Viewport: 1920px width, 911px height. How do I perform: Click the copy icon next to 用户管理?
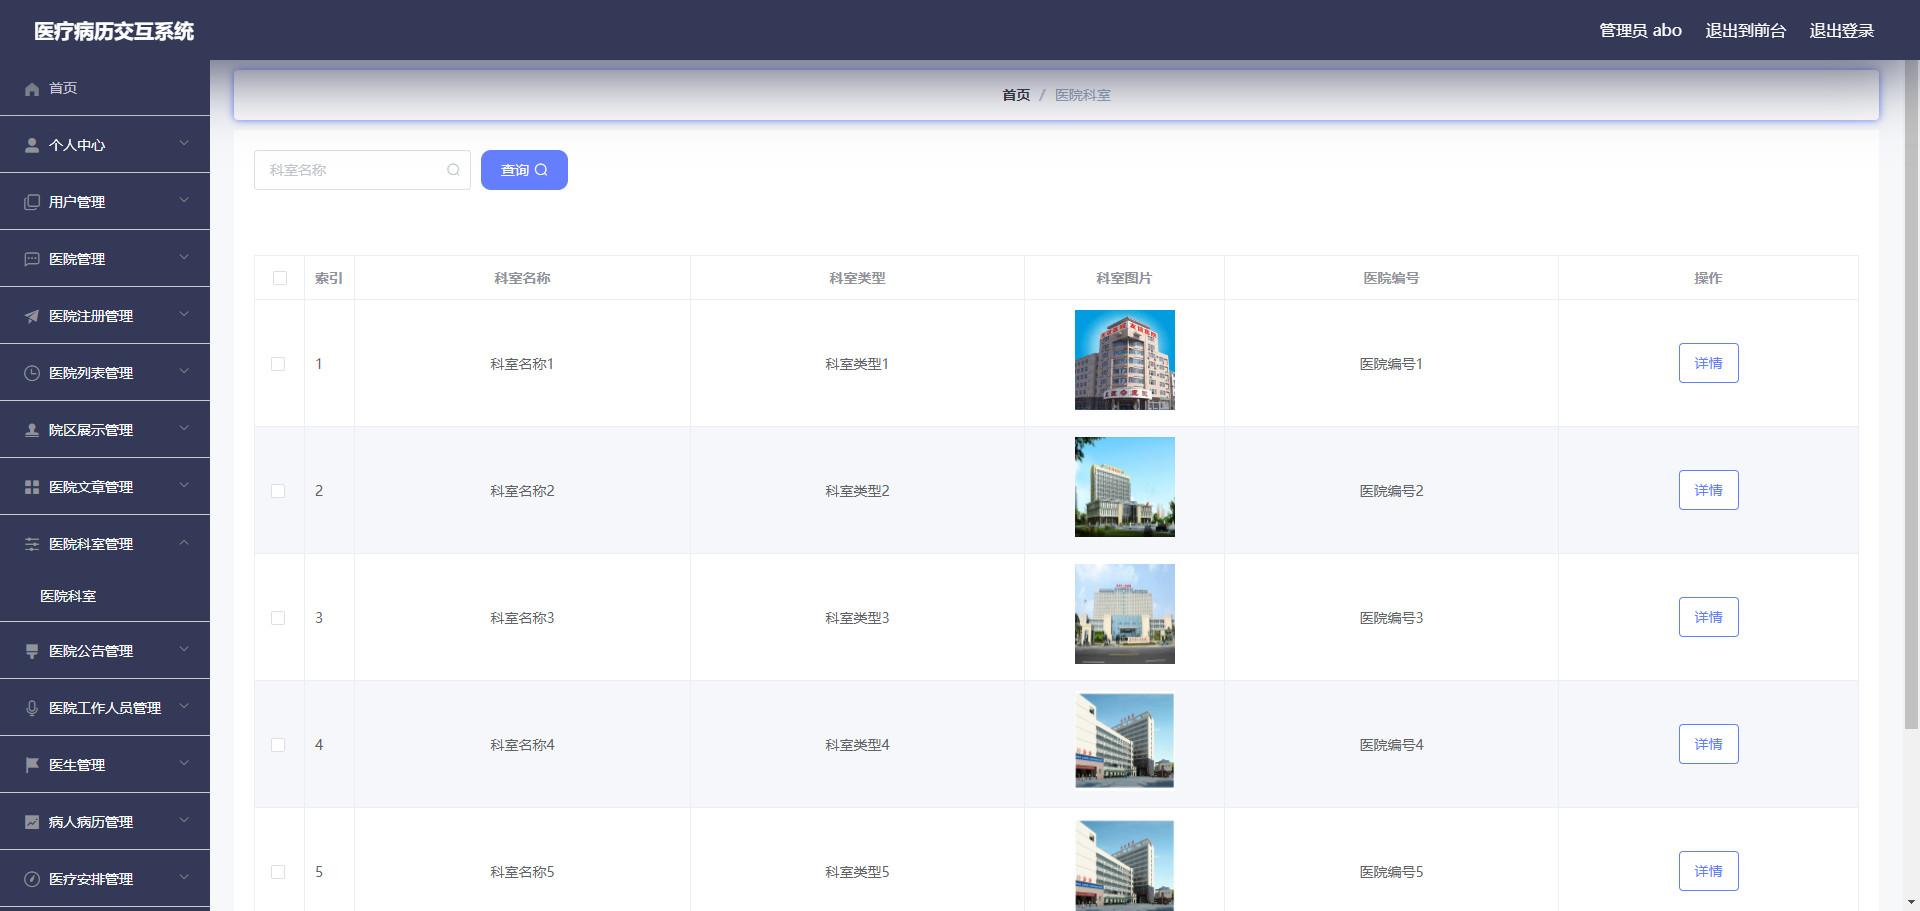[x=32, y=202]
